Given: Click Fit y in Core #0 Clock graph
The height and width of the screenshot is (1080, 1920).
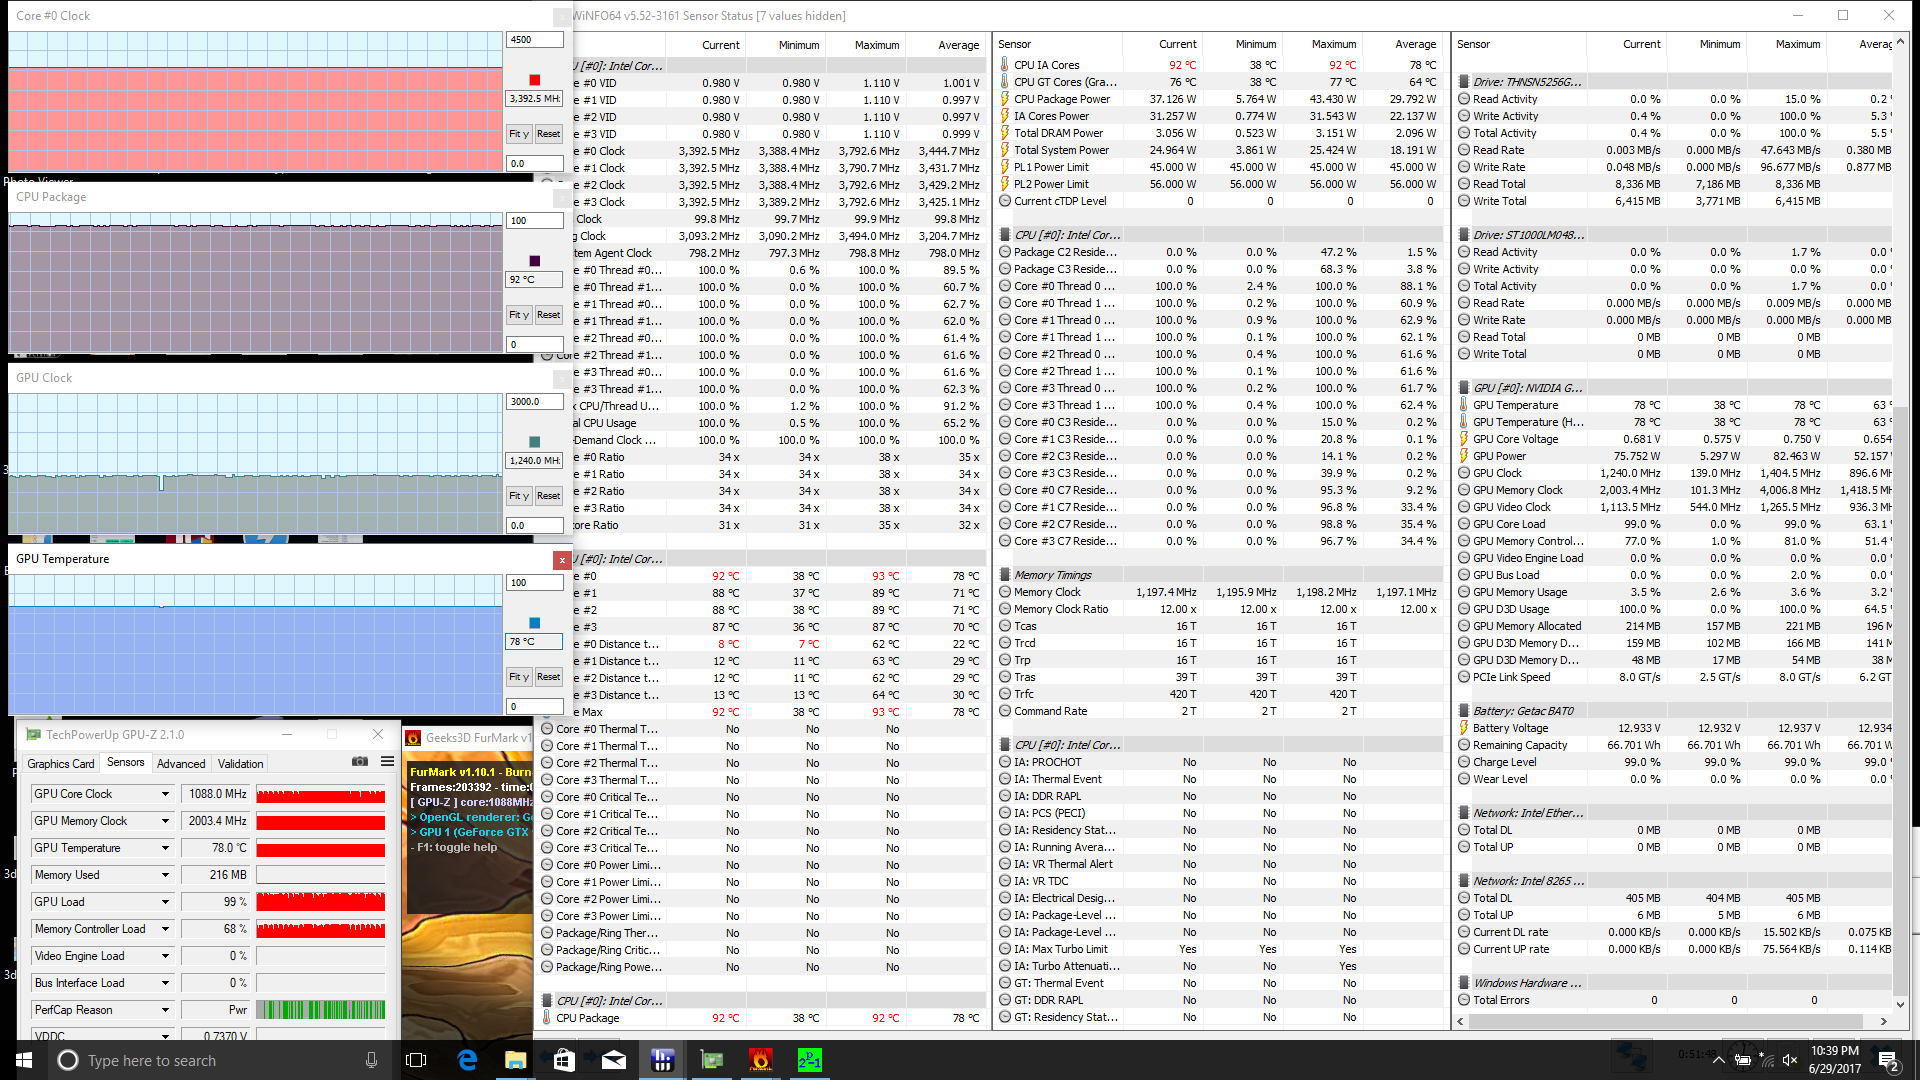Looking at the screenshot, I should pyautogui.click(x=518, y=134).
